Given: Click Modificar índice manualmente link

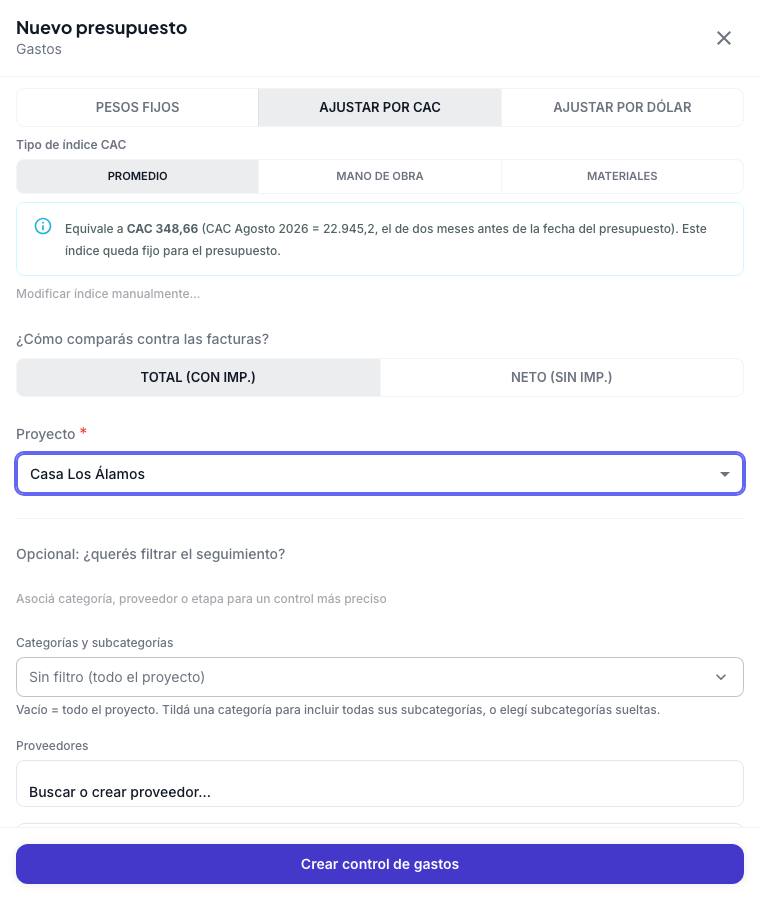Looking at the screenshot, I should tap(108, 294).
